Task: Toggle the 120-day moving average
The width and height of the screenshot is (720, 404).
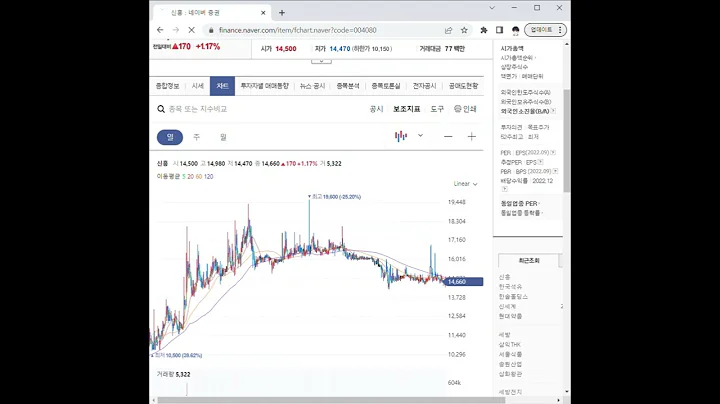Action: (208, 176)
